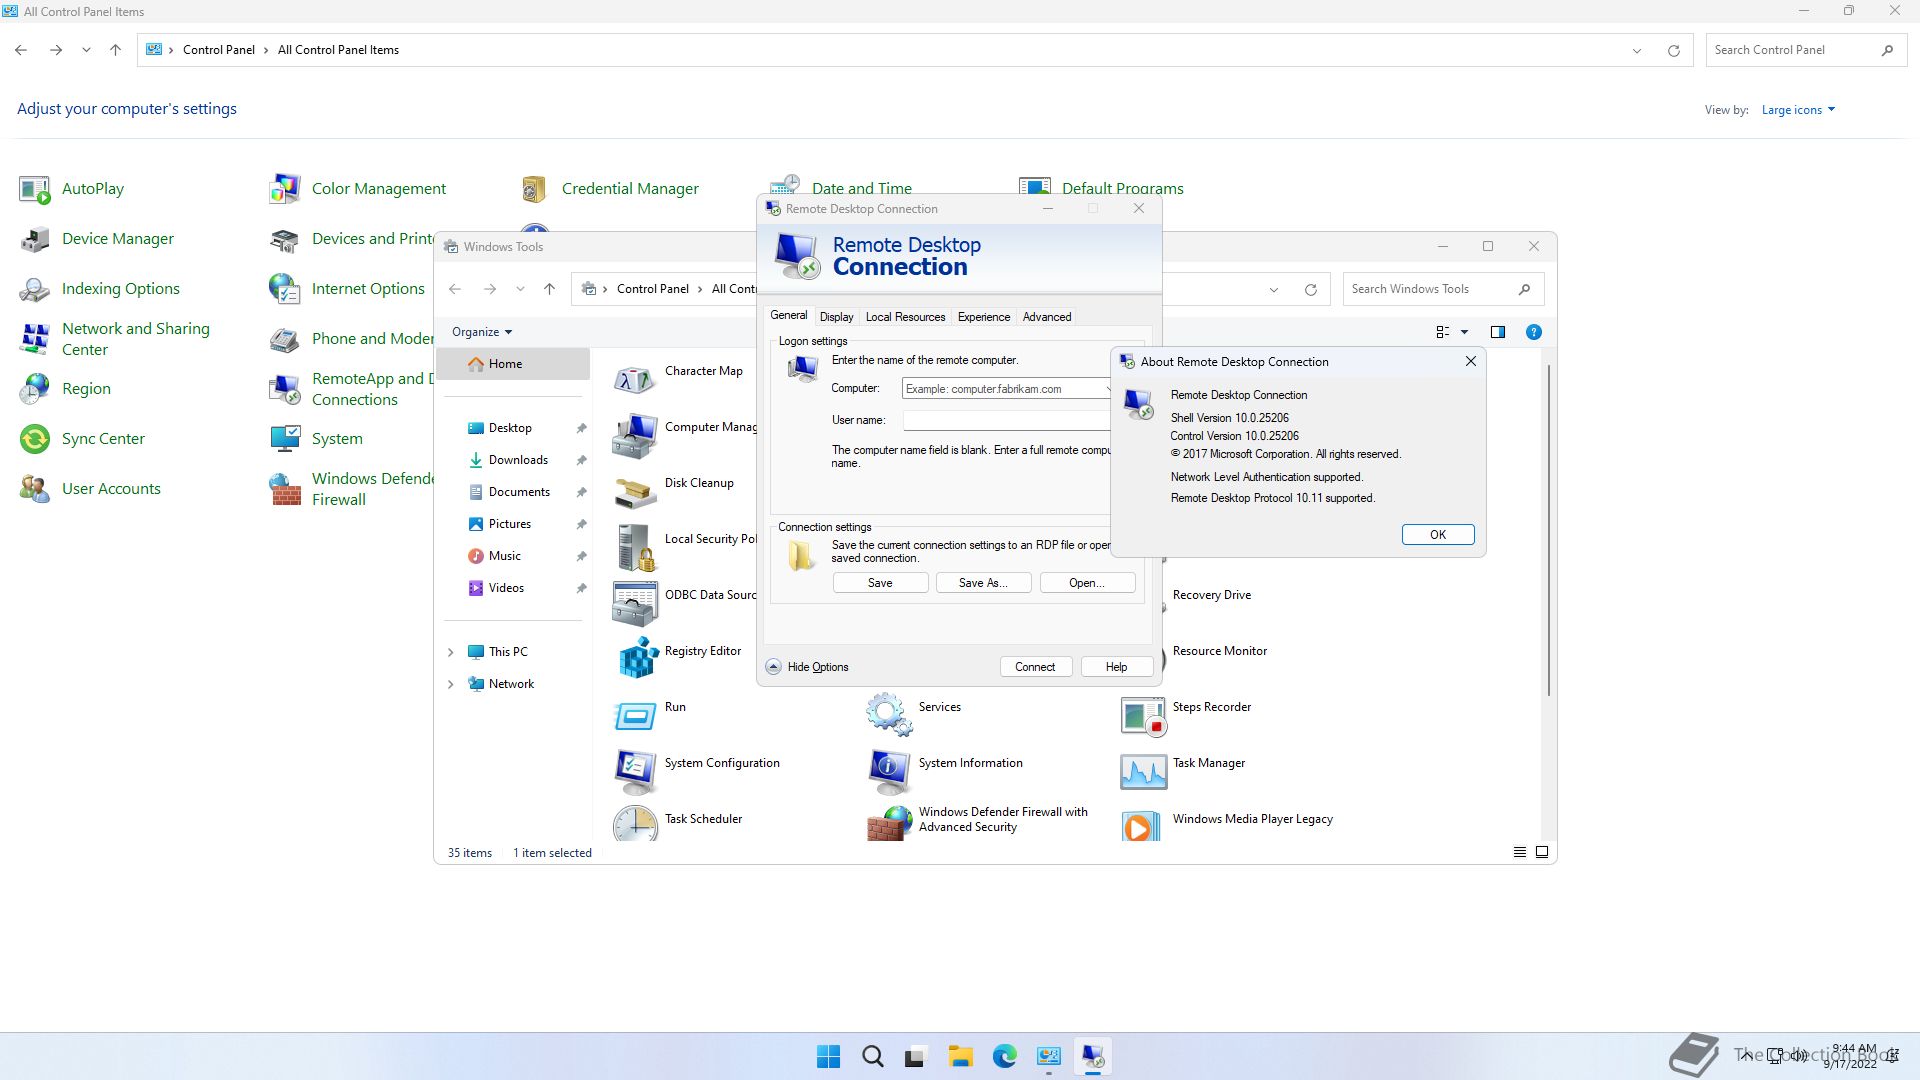The width and height of the screenshot is (1920, 1080).
Task: Open AutoPlay in Control Panel
Action: coord(35,189)
